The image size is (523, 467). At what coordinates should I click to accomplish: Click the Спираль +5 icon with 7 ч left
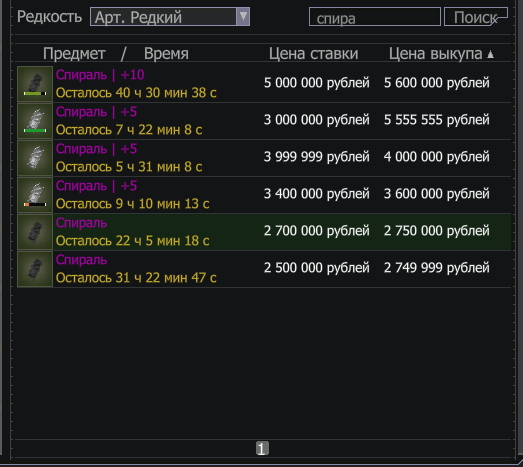(x=35, y=121)
